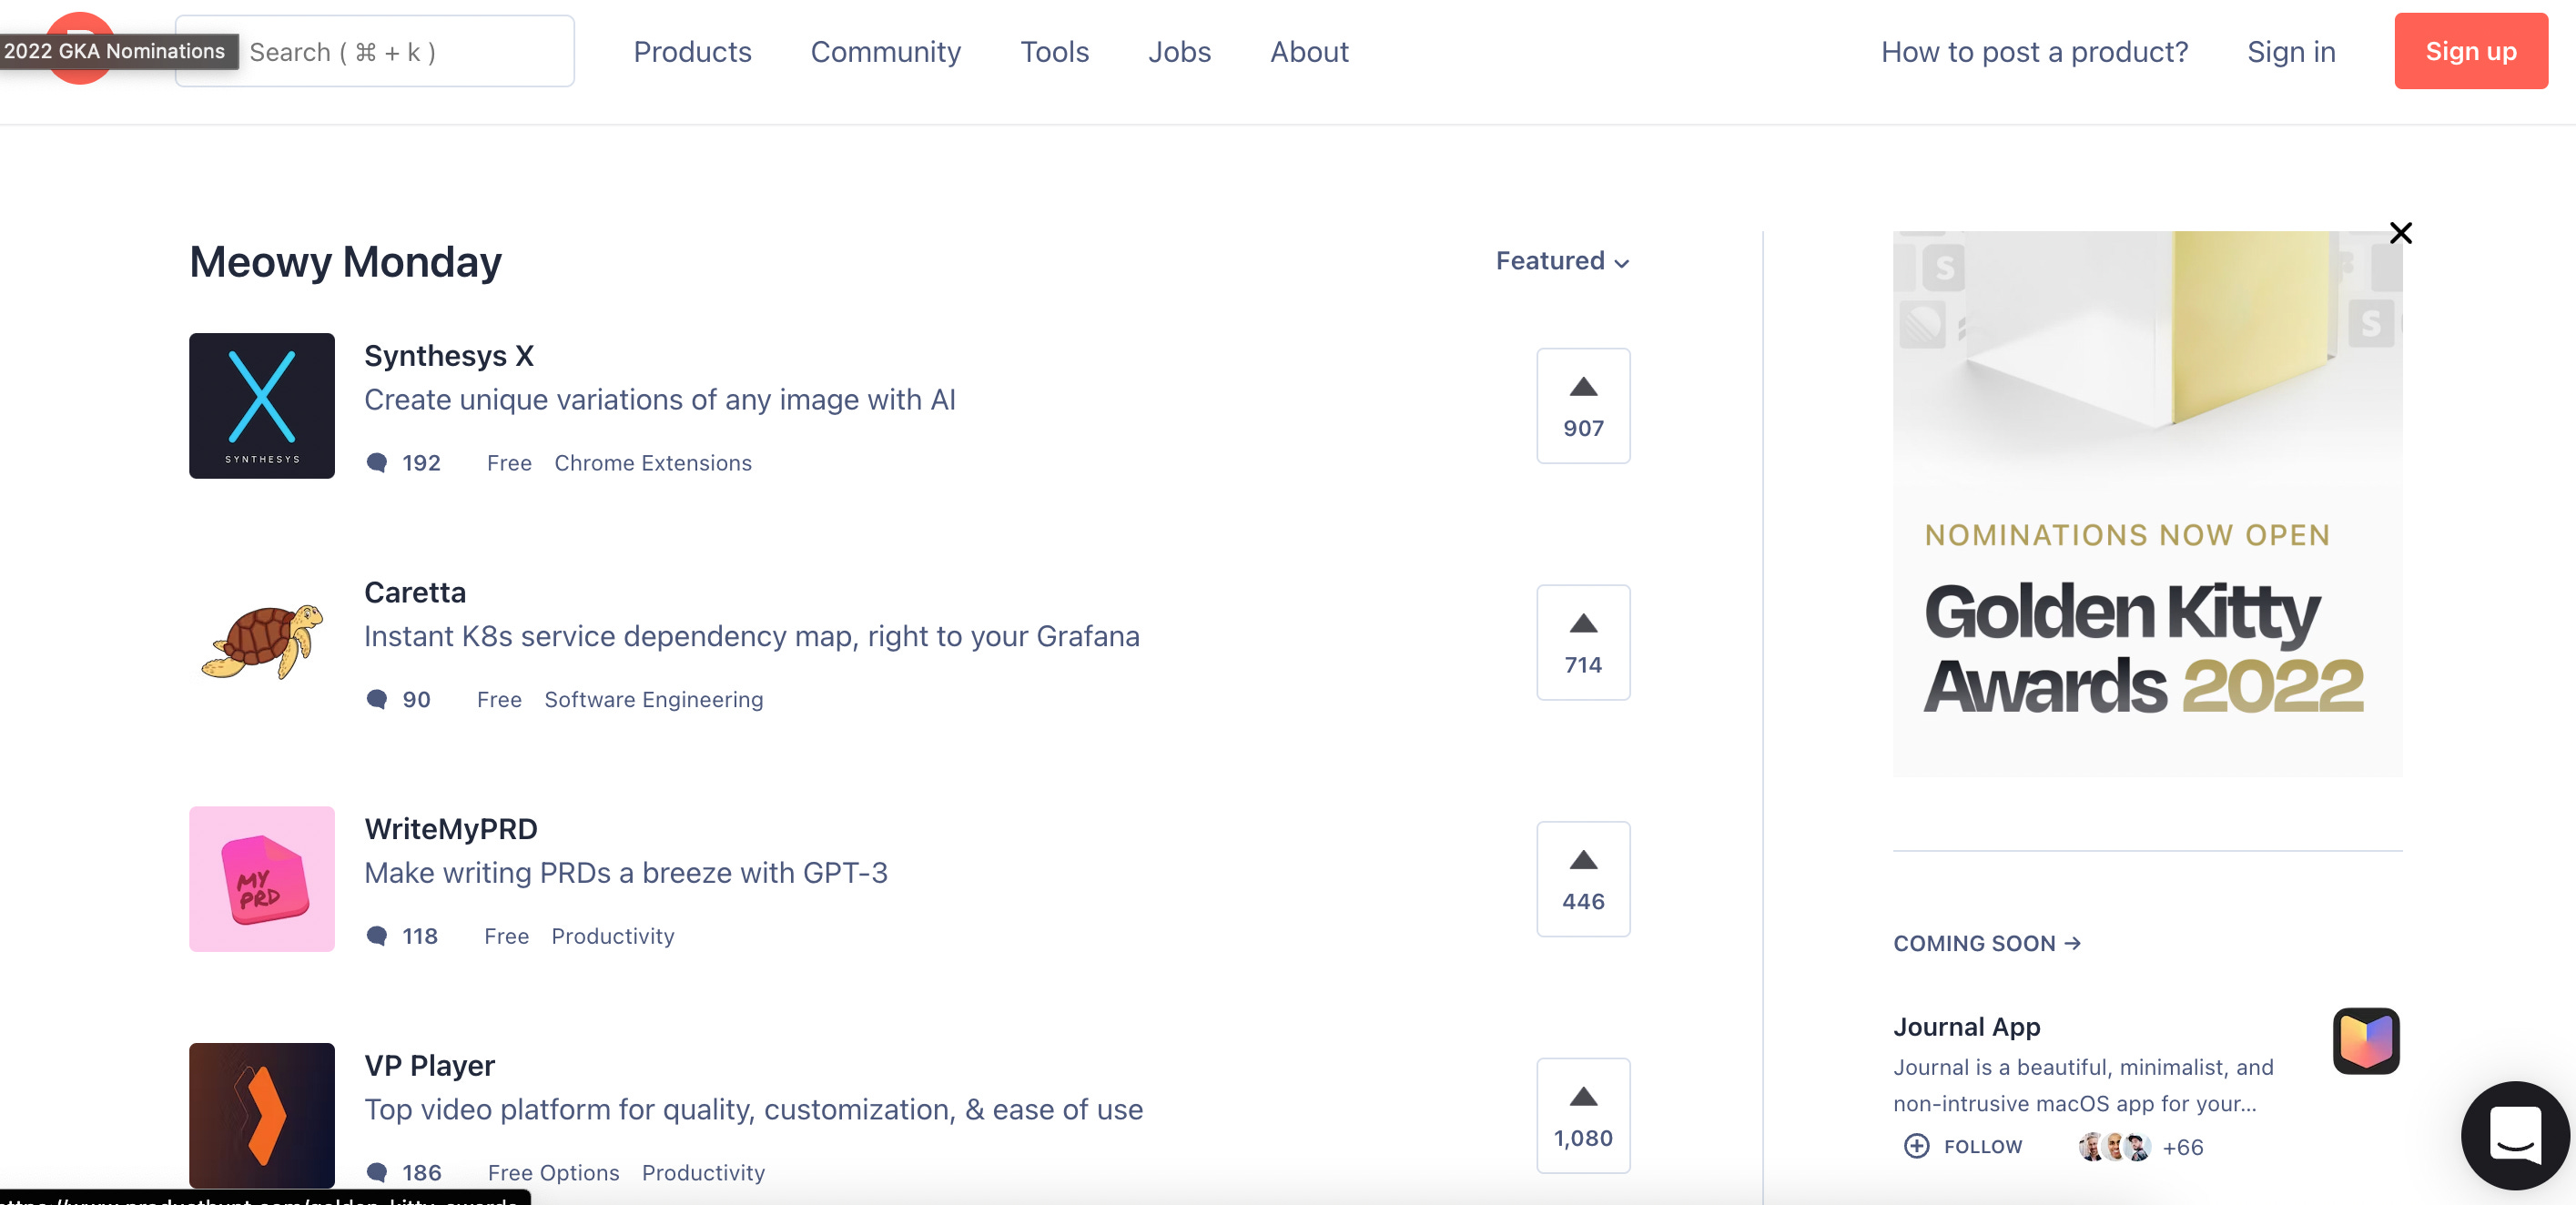Upvote Synthesys X with 907 votes
The height and width of the screenshot is (1205, 2576).
[x=1582, y=405]
